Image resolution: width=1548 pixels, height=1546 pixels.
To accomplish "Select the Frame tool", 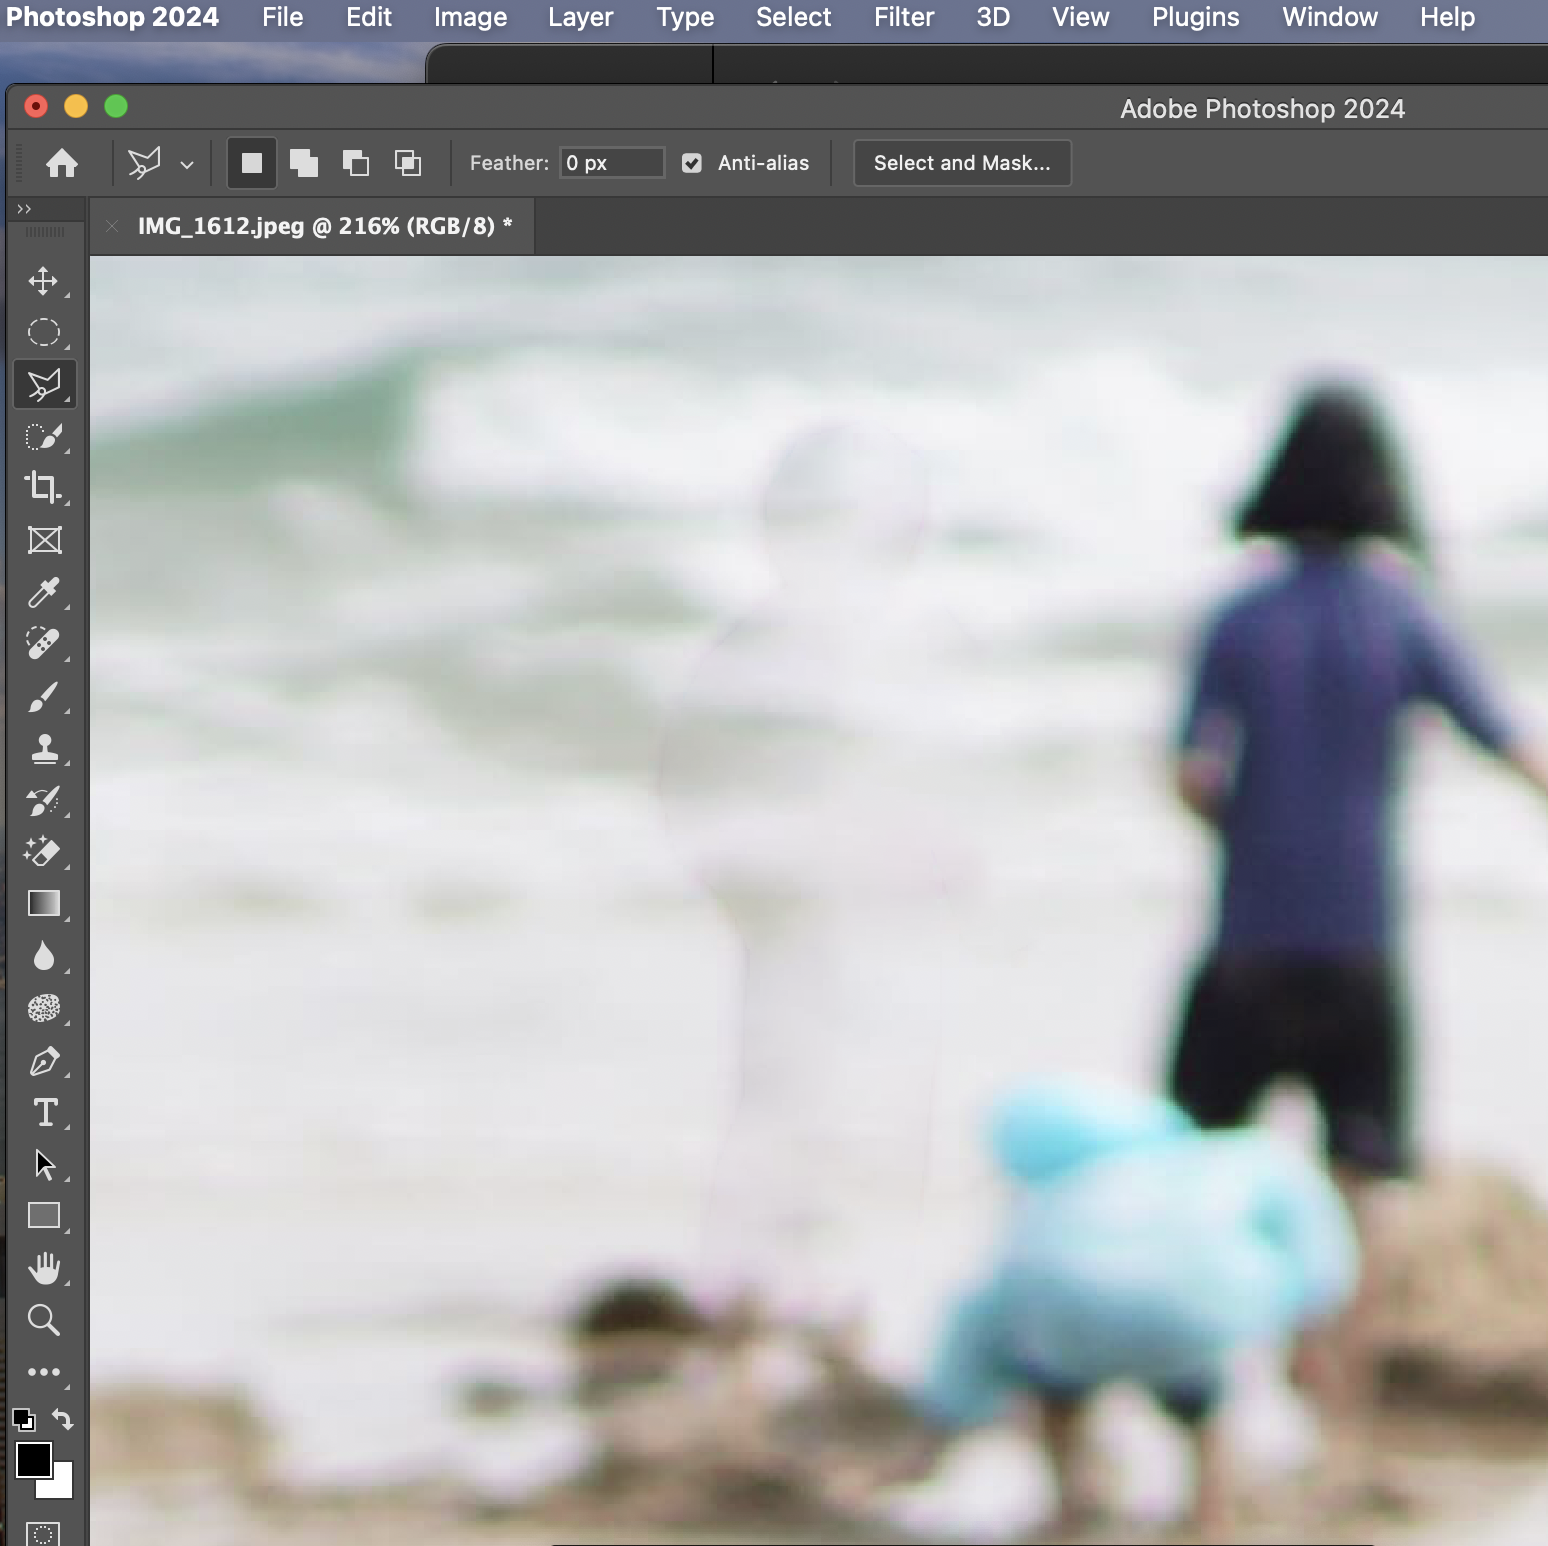I will tap(44, 540).
